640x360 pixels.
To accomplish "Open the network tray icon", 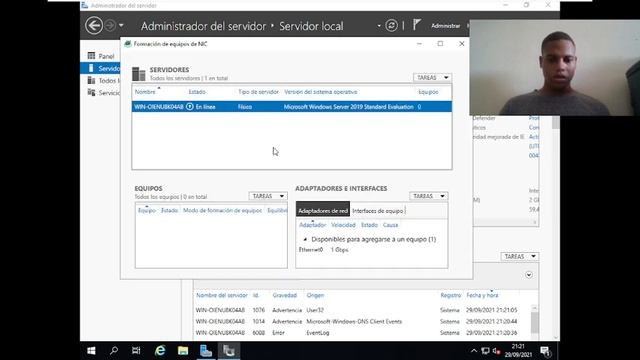I will click(485, 351).
